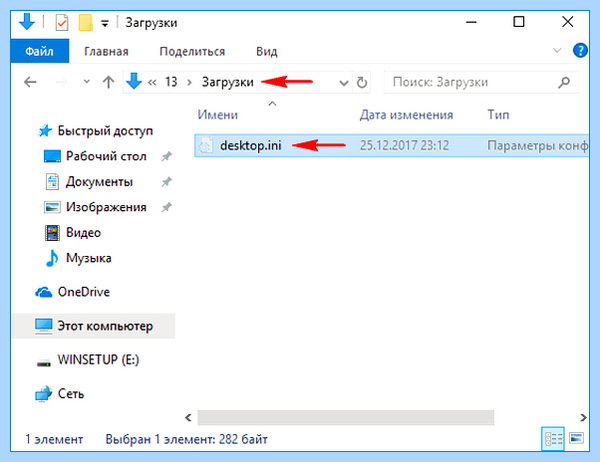
Task: Open Изображения in navigation pane
Action: 106,207
